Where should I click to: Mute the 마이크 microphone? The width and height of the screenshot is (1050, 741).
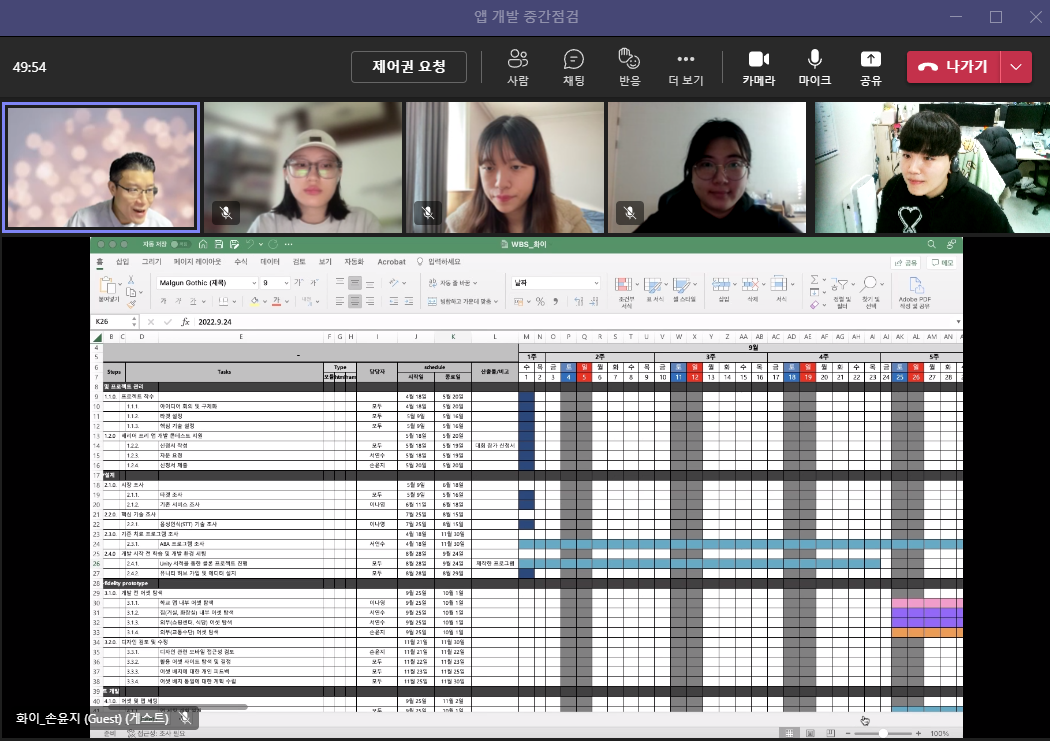coord(814,67)
